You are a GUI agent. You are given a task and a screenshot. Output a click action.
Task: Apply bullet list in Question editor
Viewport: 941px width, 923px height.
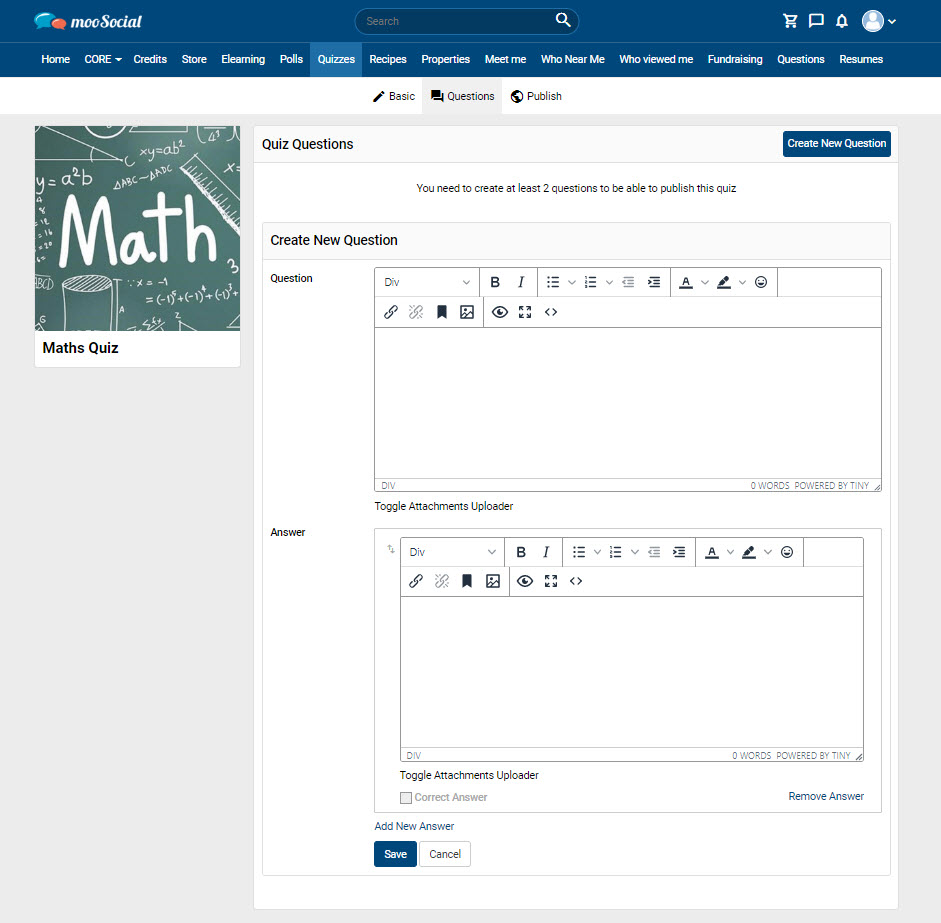click(553, 282)
